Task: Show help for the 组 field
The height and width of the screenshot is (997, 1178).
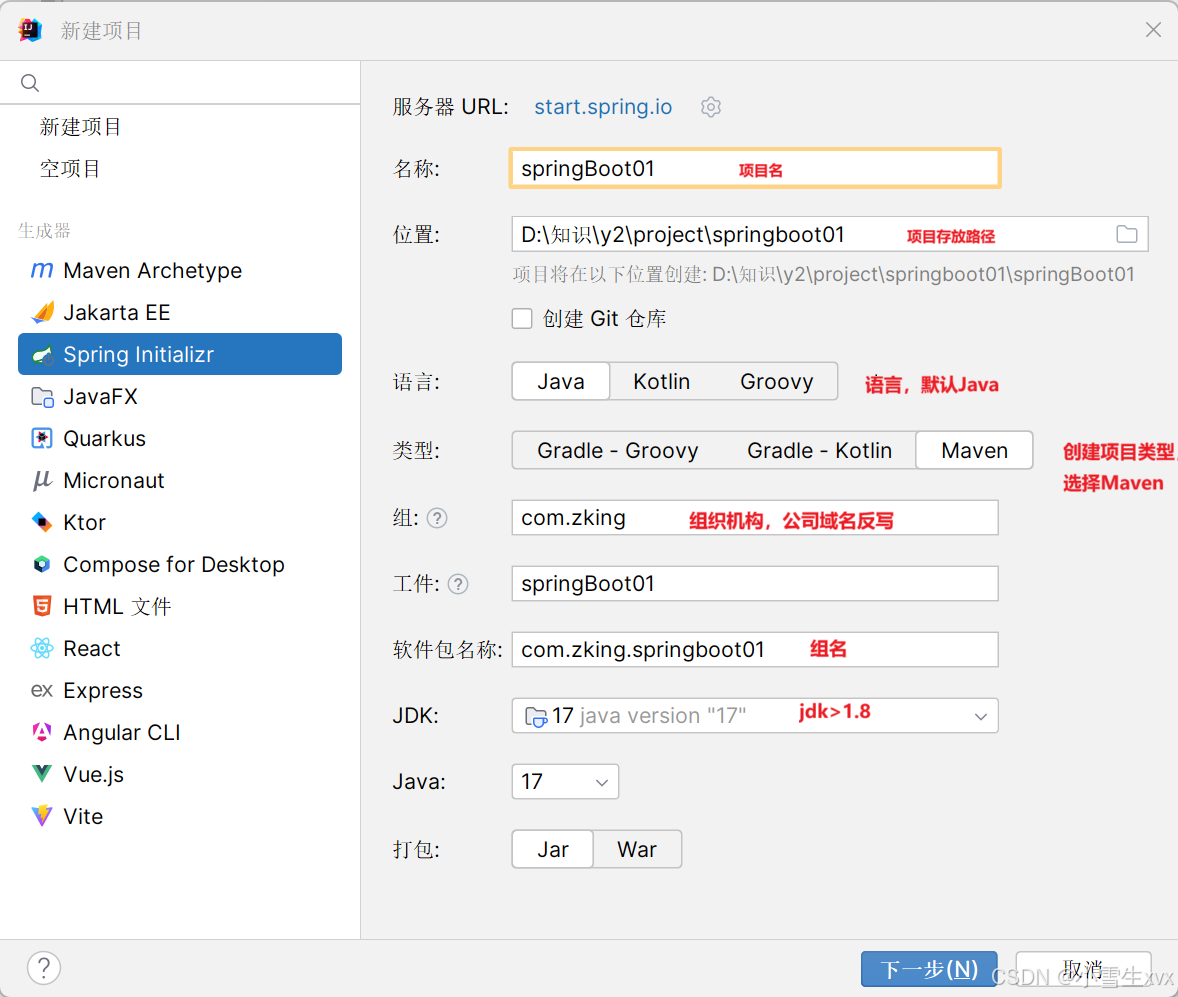Action: pyautogui.click(x=437, y=518)
